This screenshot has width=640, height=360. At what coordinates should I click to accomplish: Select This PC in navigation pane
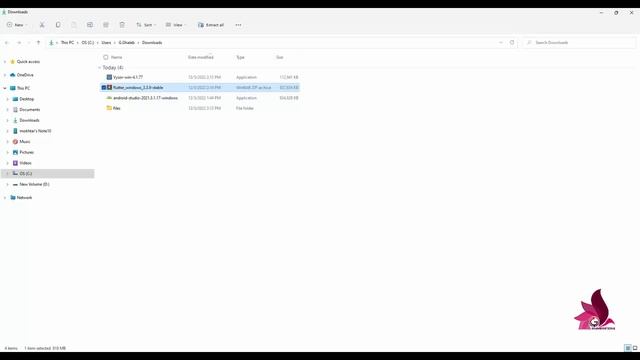(23, 88)
